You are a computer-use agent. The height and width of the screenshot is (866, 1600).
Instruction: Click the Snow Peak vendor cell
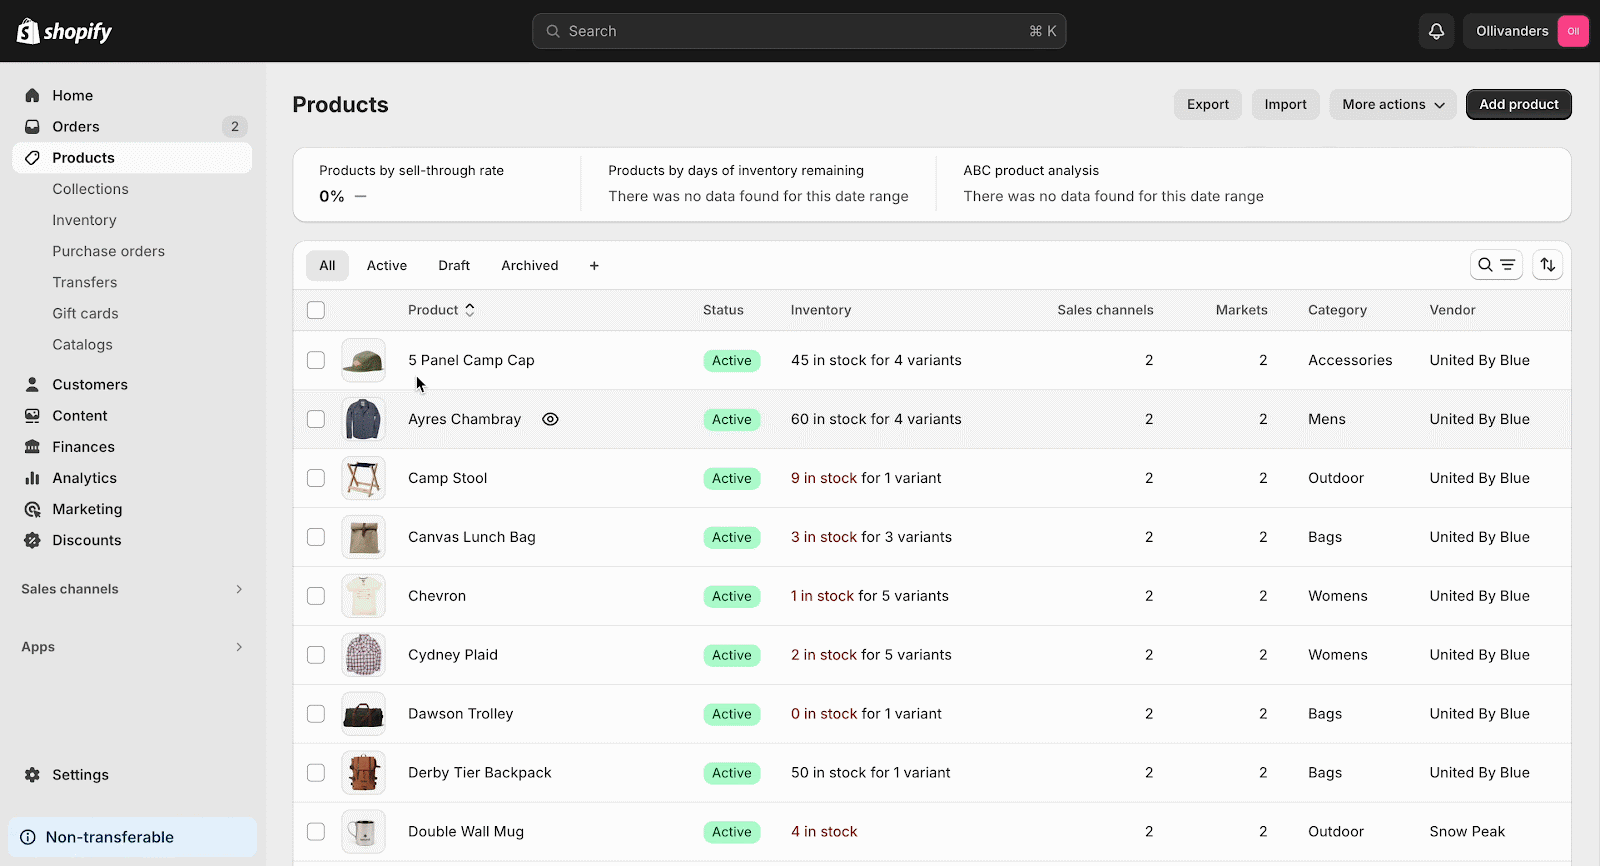pos(1467,831)
